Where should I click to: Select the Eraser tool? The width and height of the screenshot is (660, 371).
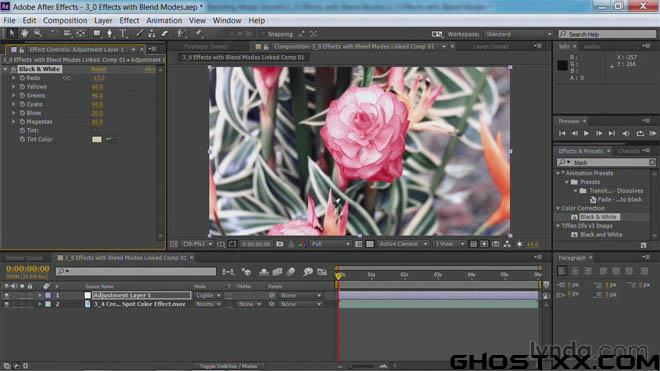tap(165, 33)
